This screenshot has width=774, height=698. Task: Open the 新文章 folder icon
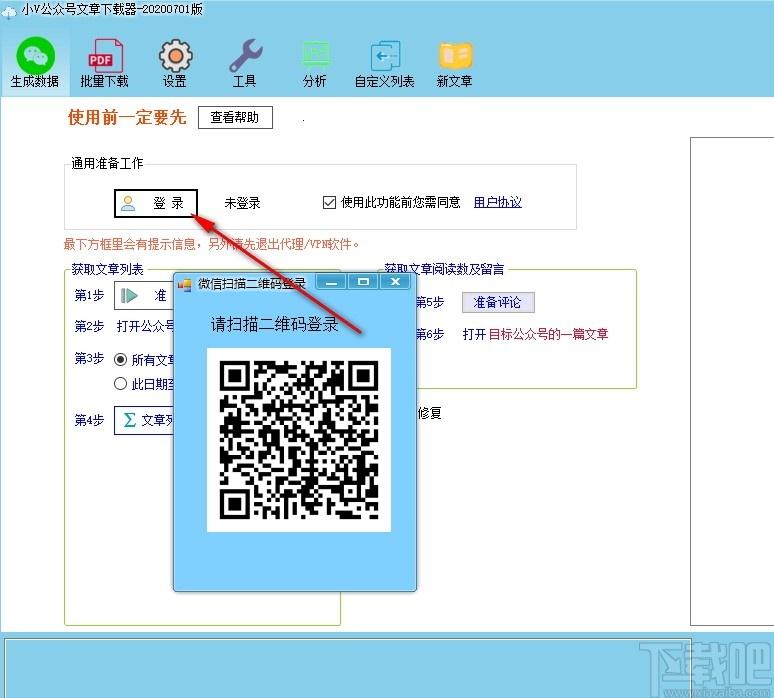tap(455, 63)
